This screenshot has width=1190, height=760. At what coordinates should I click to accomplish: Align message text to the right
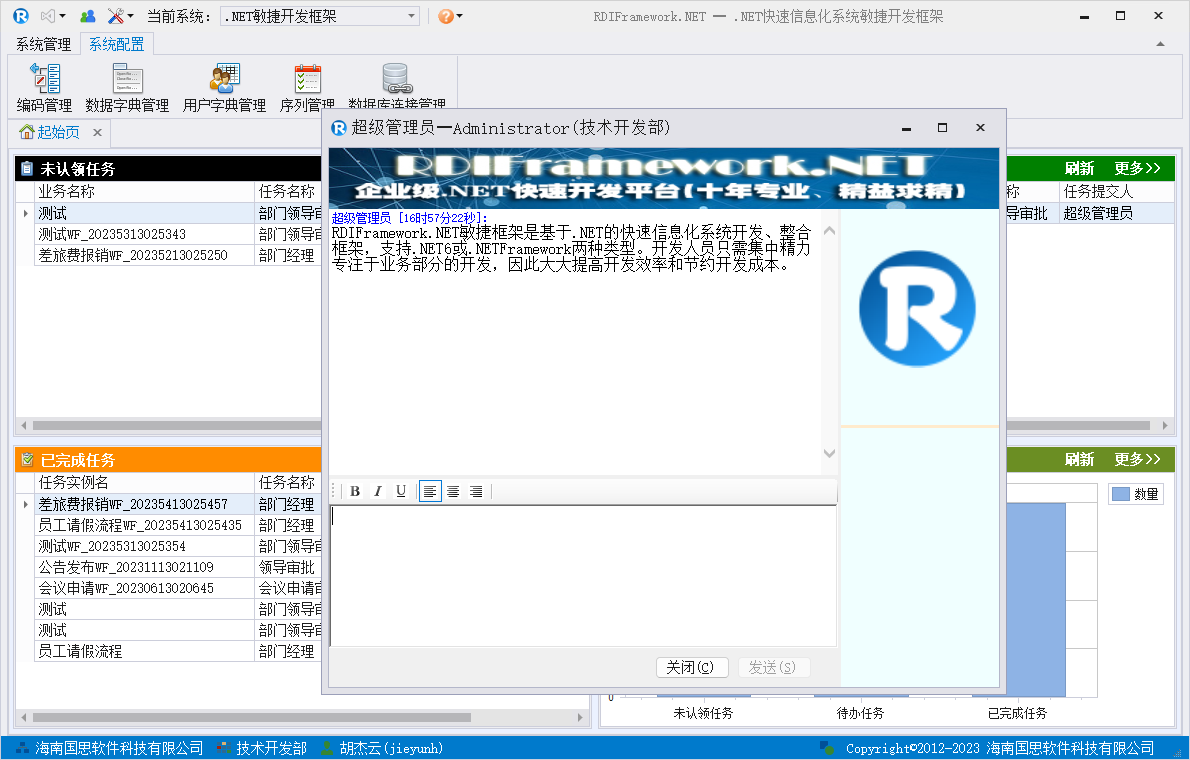(x=476, y=491)
